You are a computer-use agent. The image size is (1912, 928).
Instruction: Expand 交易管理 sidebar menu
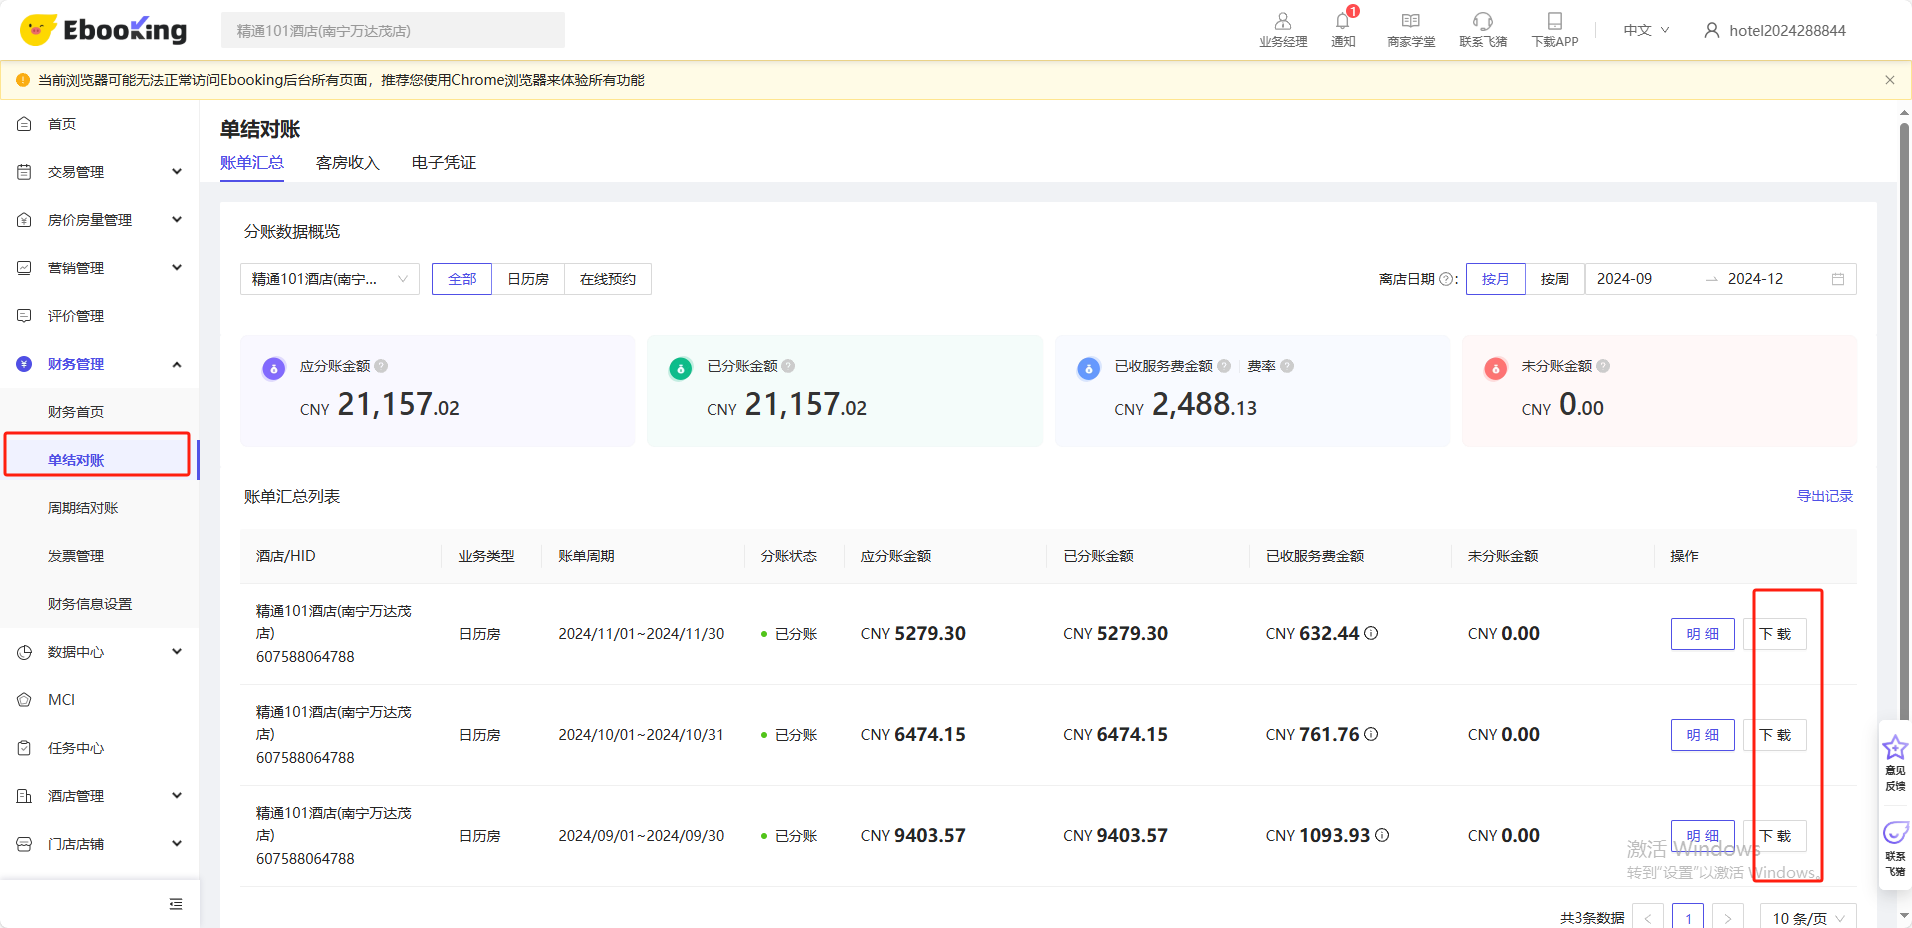[x=100, y=172]
